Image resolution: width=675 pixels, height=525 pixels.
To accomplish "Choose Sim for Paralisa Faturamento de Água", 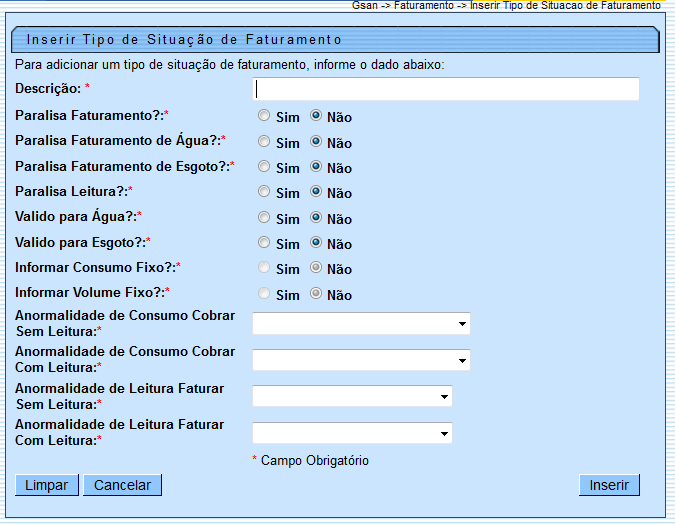I will pos(264,142).
